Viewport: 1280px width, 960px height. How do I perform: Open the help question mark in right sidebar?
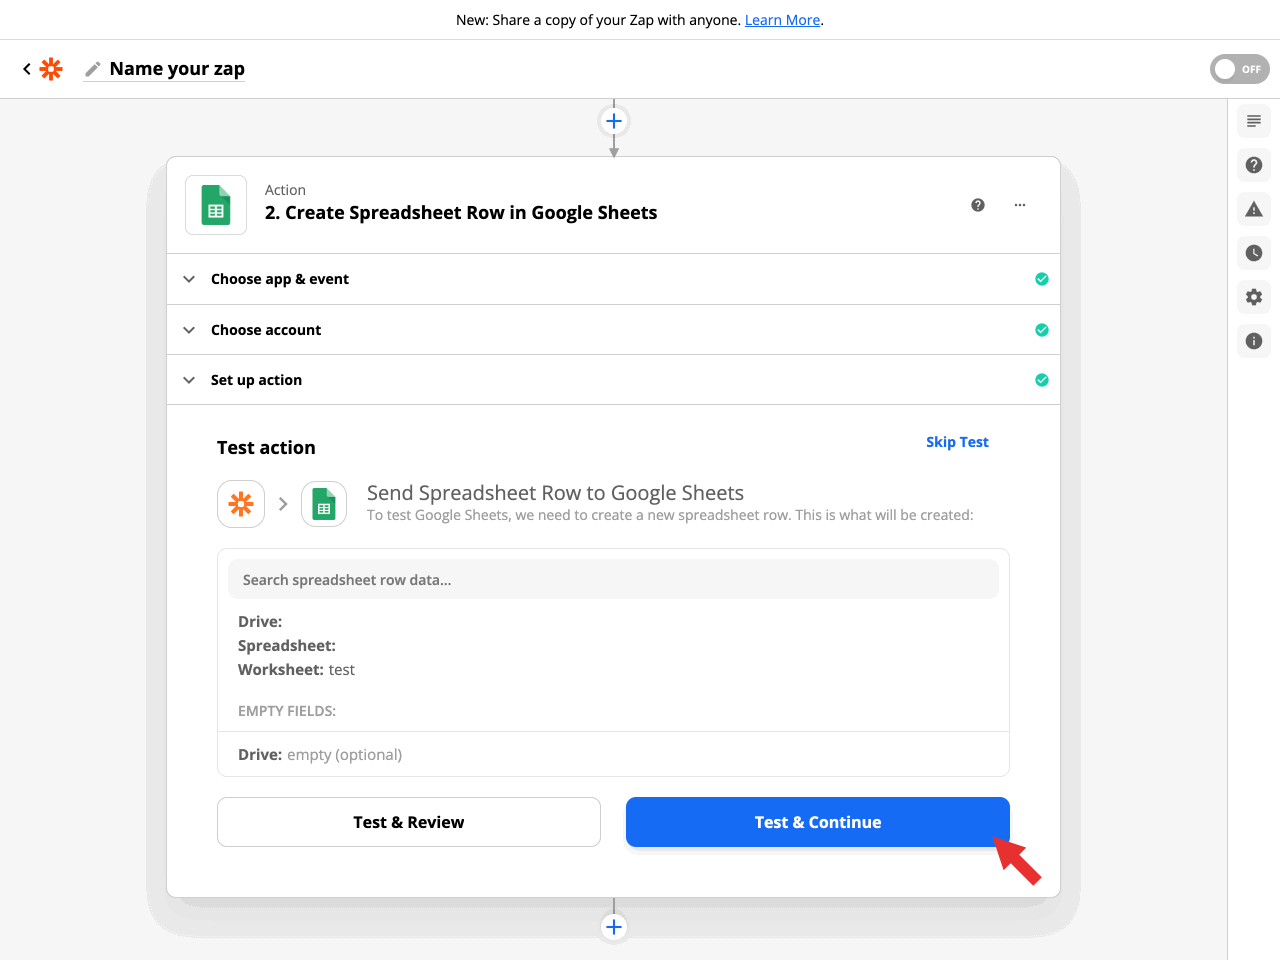tap(1254, 165)
